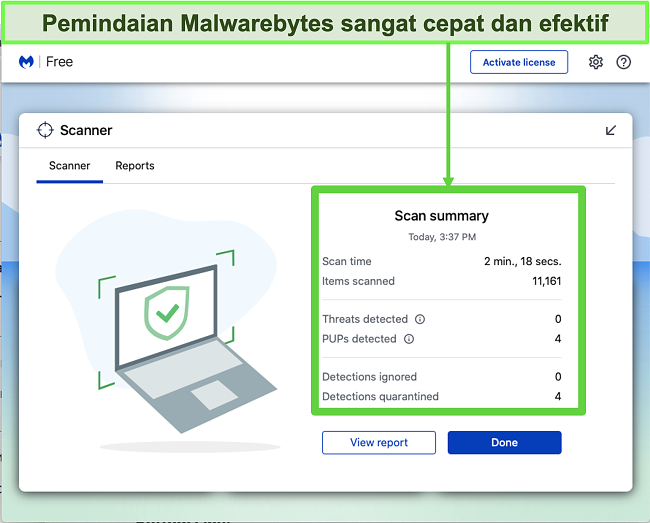
Task: Click the 'Detections quarantined' label
Action: (380, 397)
